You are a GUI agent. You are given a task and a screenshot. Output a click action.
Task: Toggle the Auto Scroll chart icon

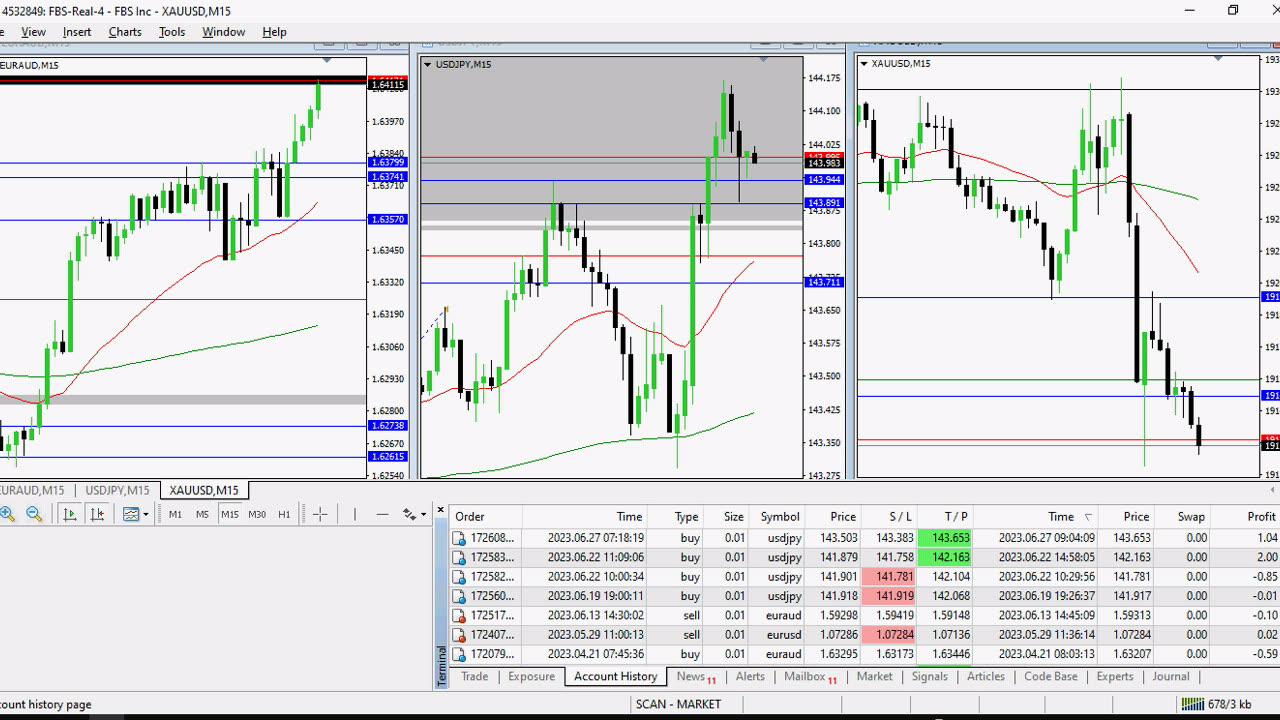tap(70, 514)
